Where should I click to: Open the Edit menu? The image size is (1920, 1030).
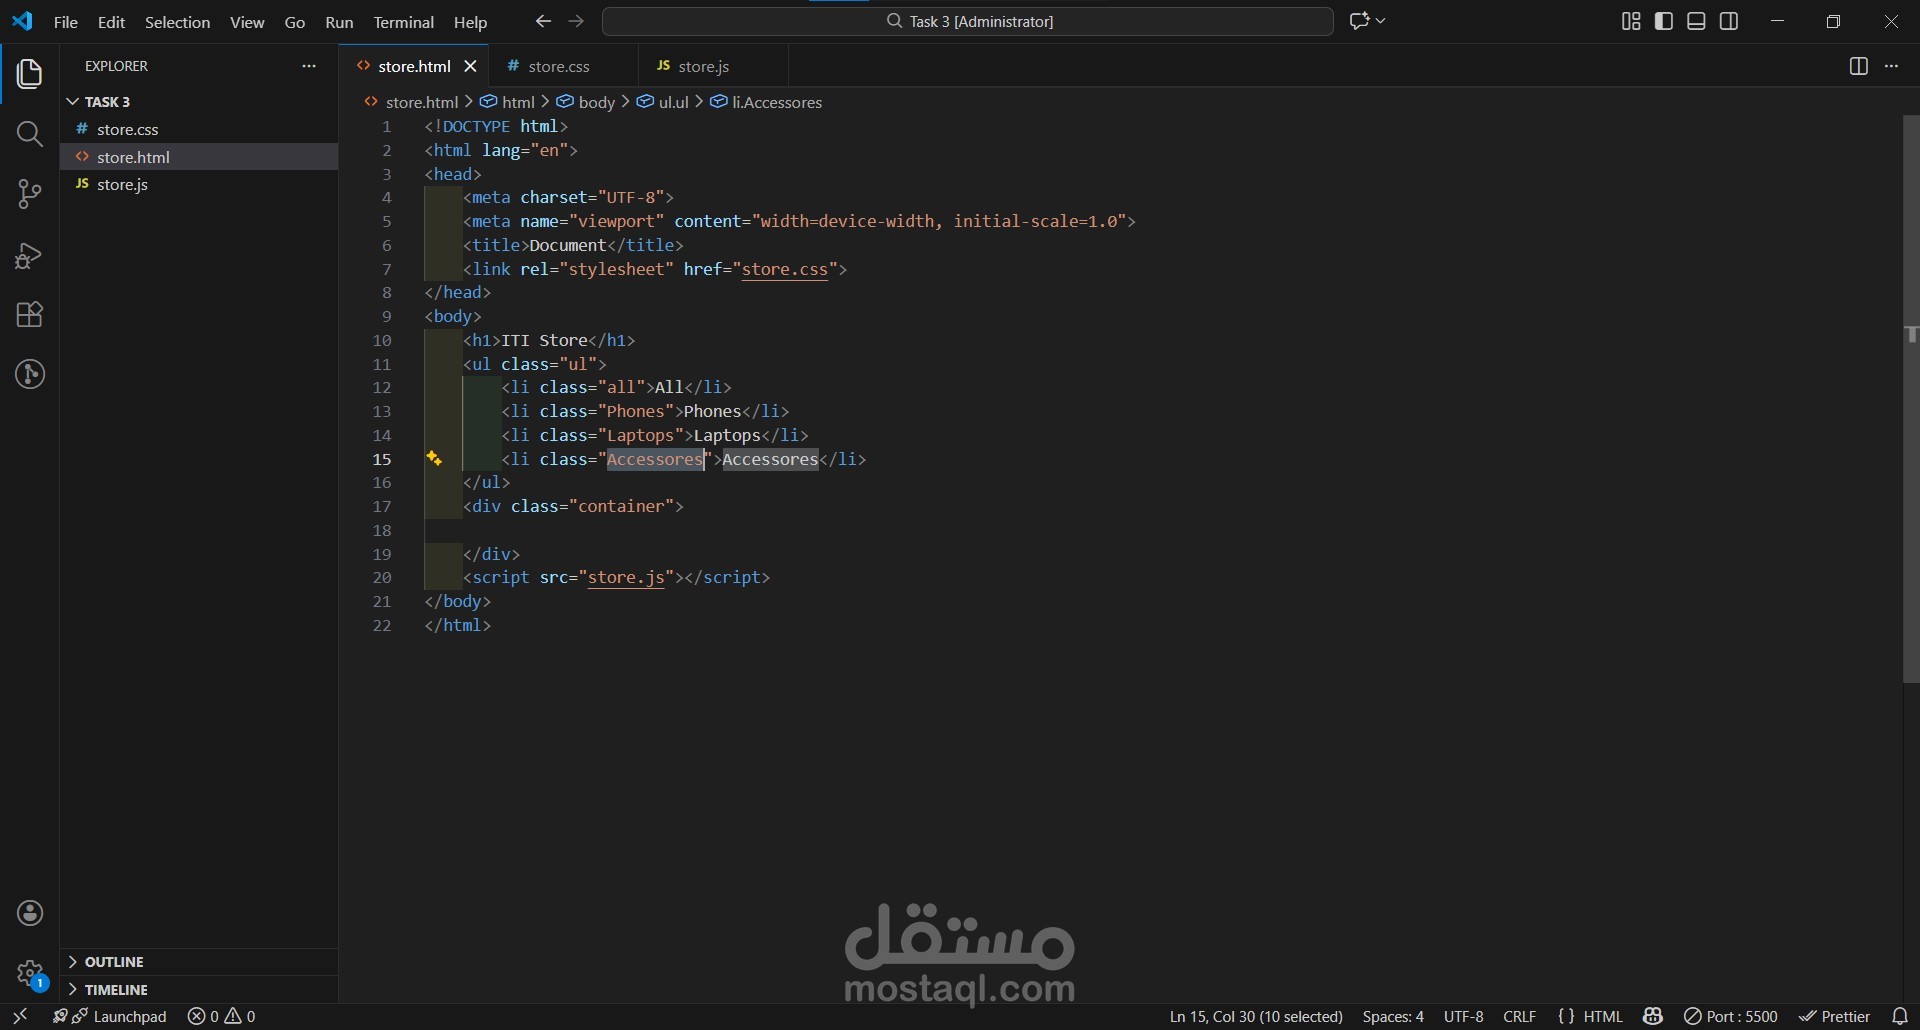click(x=111, y=22)
